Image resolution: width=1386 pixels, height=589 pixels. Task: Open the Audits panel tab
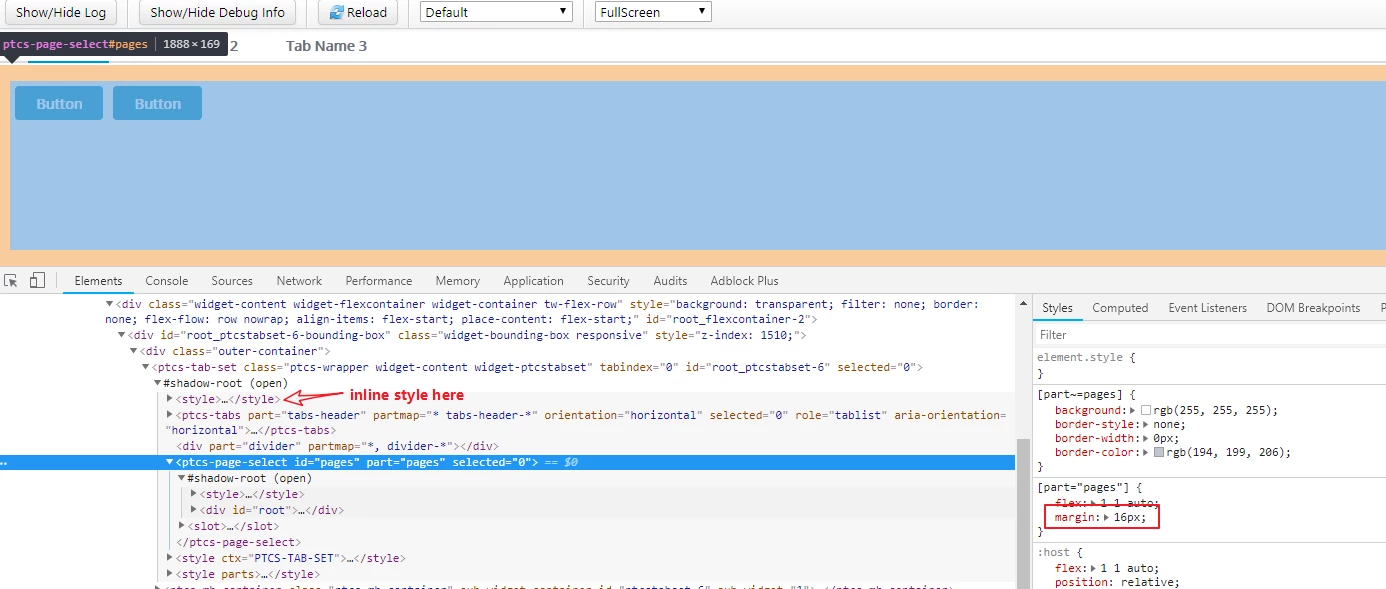[670, 281]
